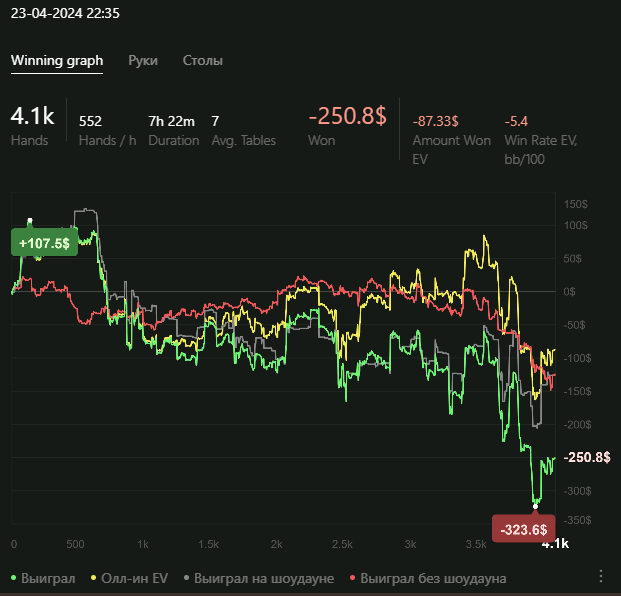The width and height of the screenshot is (621, 596).
Task: Click the +107.5$ peak label
Action: 44,243
